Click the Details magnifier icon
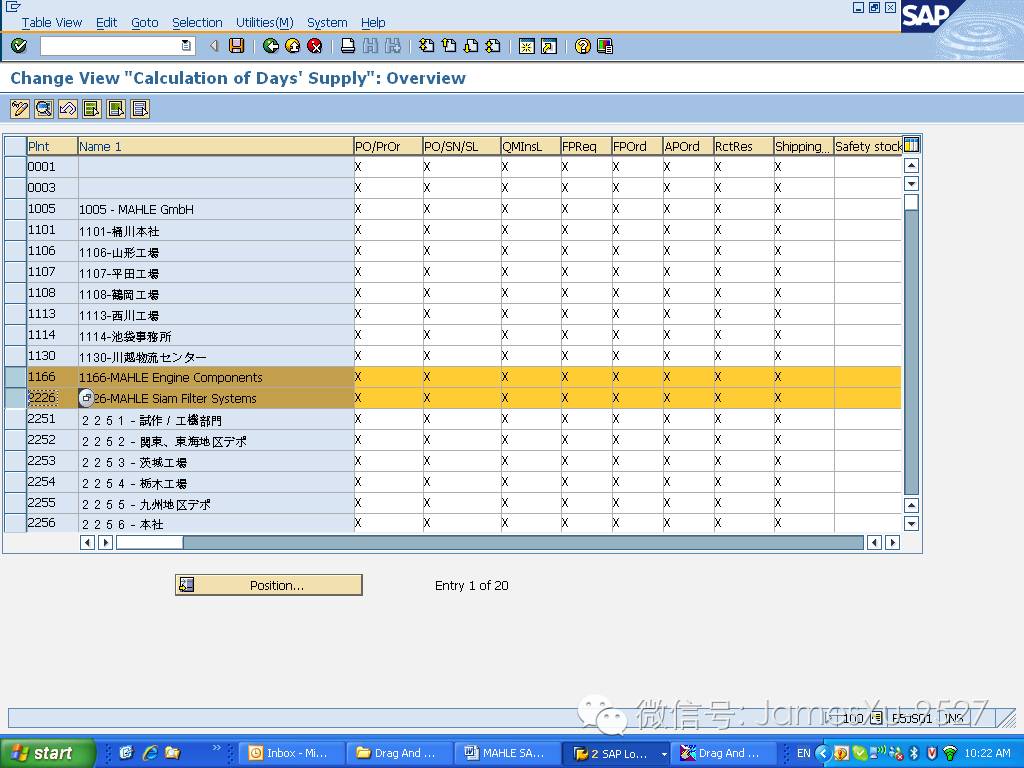The height and width of the screenshot is (768, 1024). (x=44, y=108)
